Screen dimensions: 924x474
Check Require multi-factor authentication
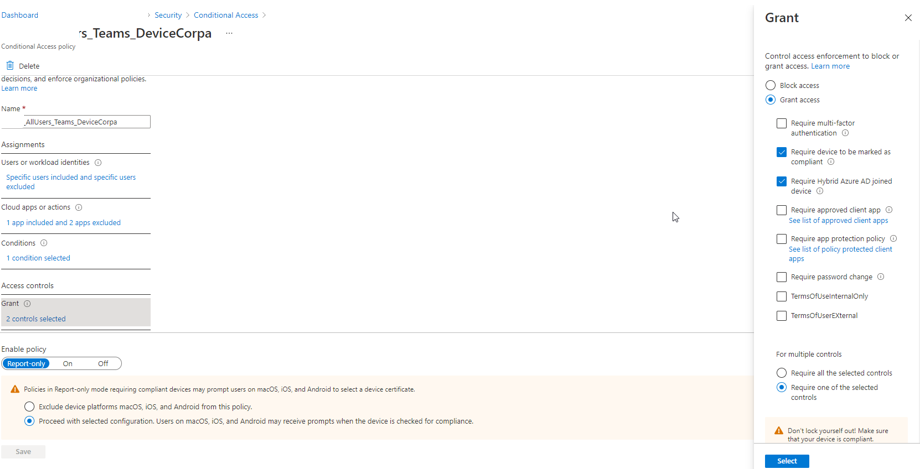pyautogui.click(x=781, y=124)
